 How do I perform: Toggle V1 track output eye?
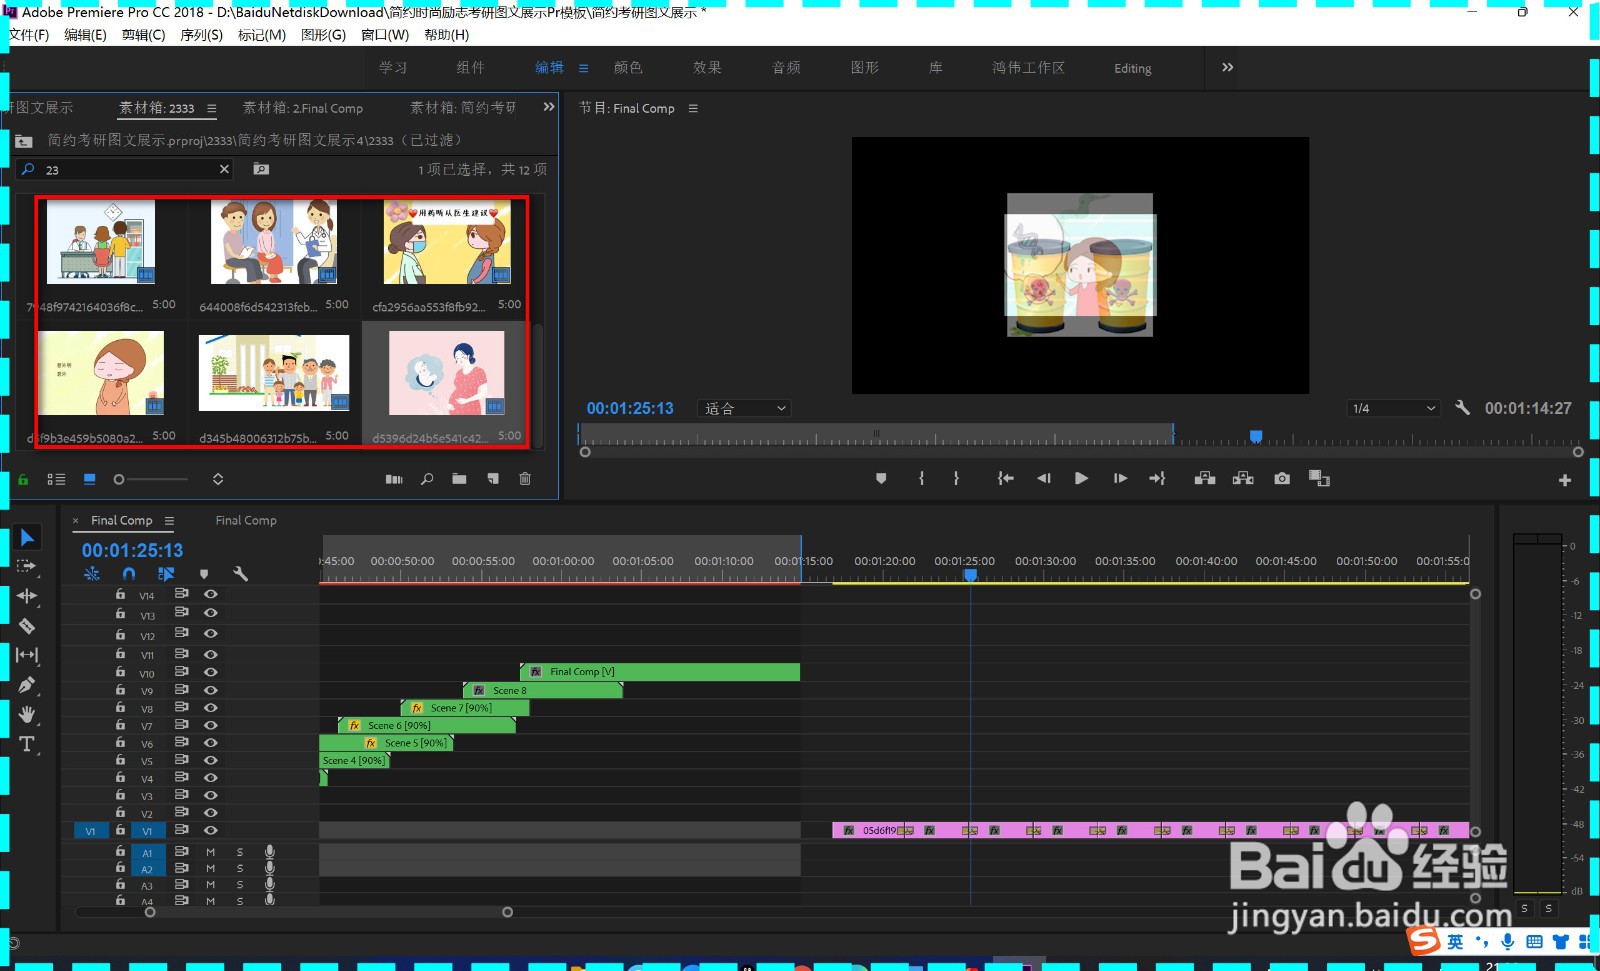coord(211,830)
